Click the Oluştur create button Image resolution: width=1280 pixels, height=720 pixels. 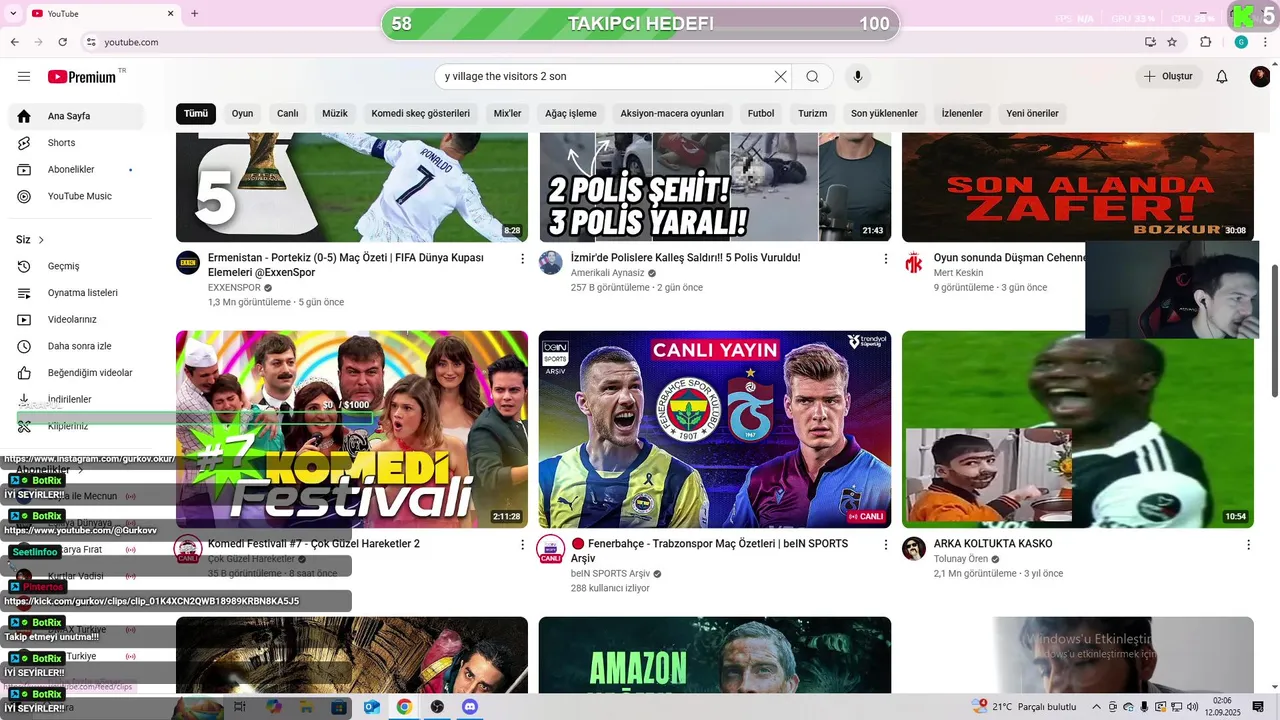(1168, 77)
